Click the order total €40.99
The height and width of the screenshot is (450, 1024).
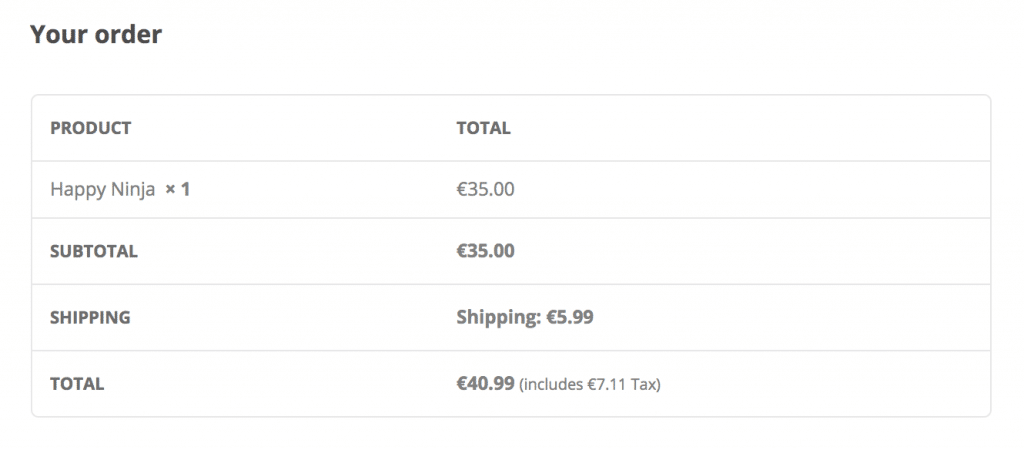tap(485, 383)
